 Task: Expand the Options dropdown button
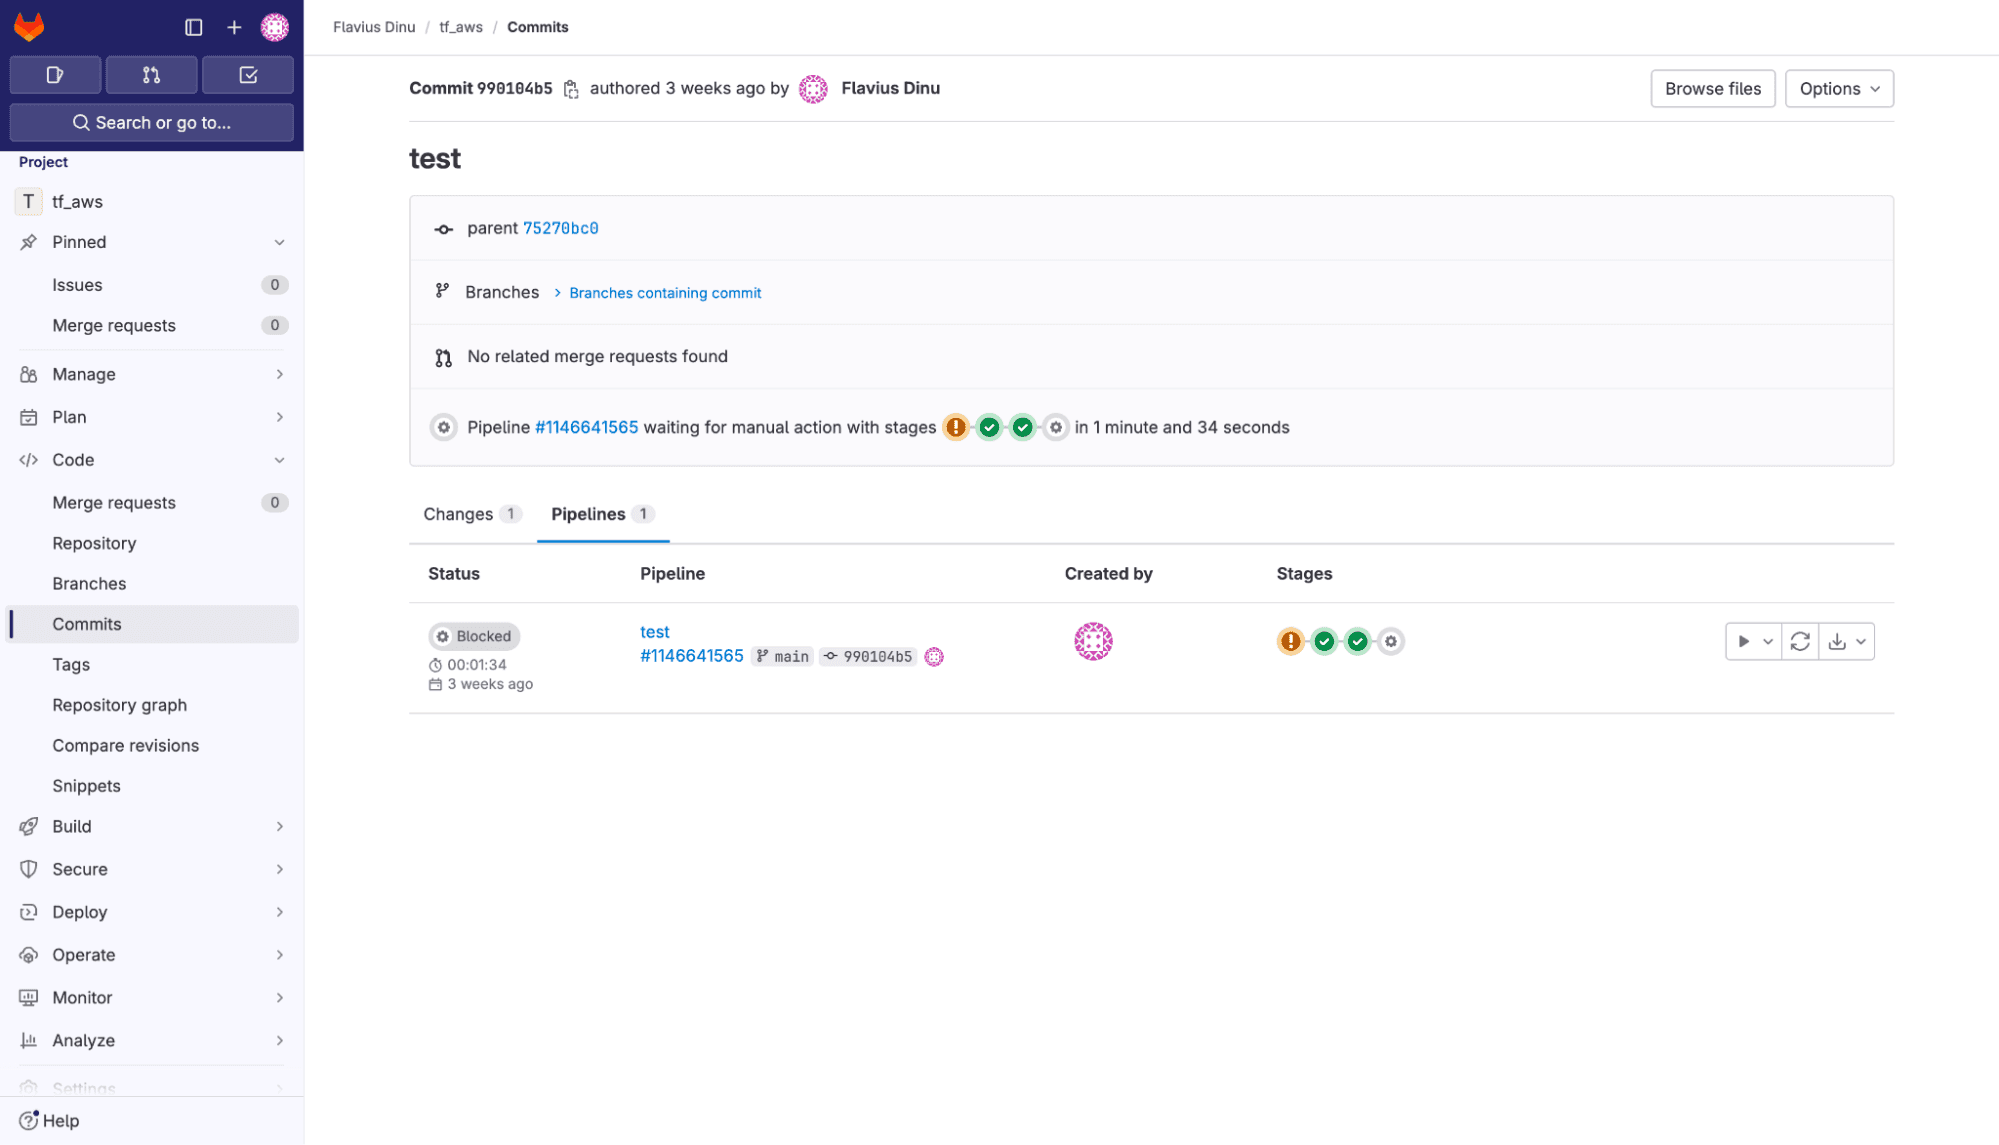(1838, 88)
